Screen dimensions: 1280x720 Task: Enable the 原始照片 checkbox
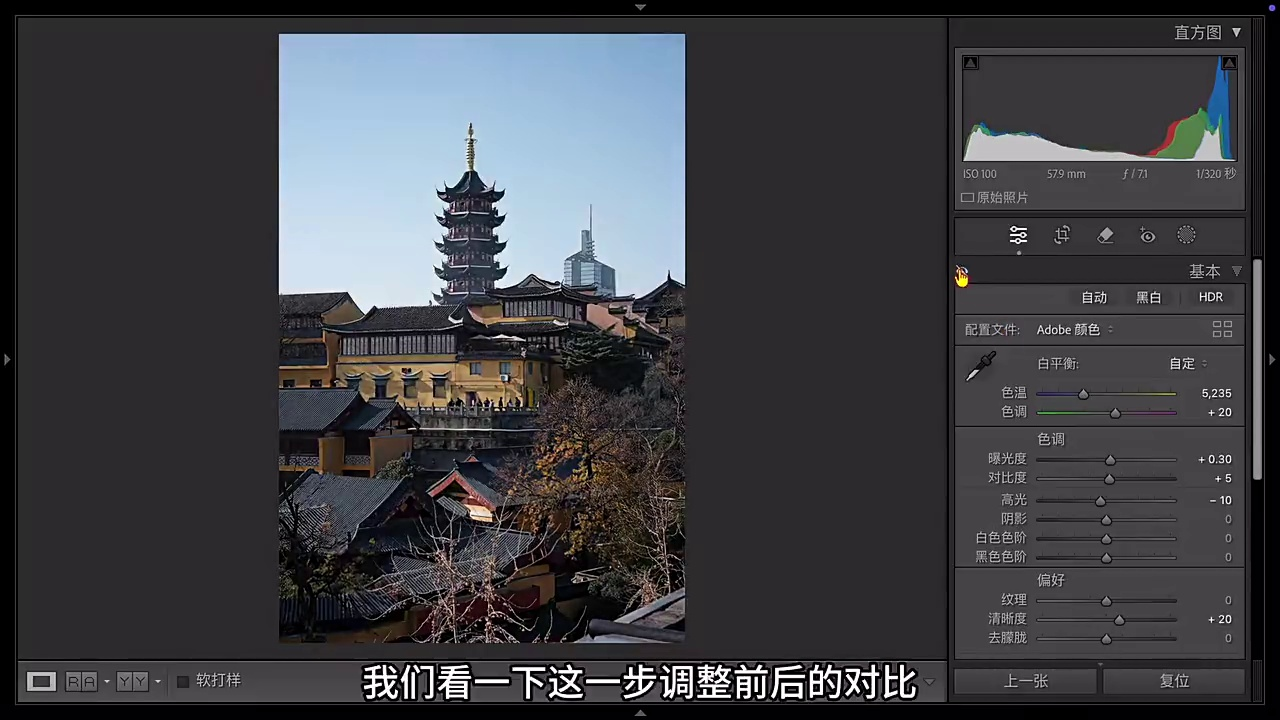point(968,198)
